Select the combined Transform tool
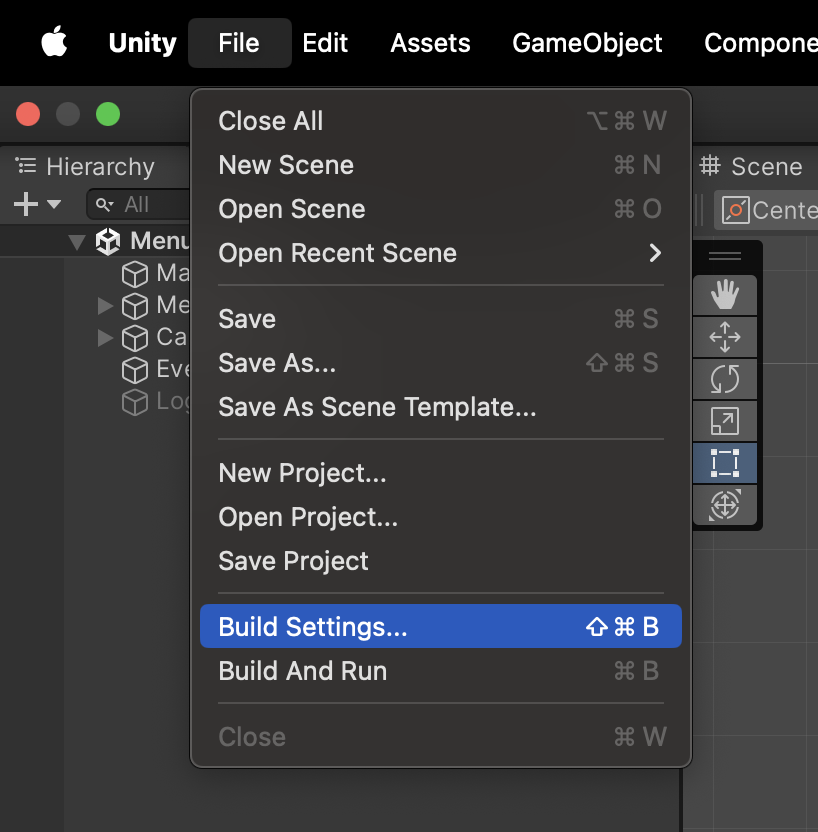818x832 pixels. click(x=724, y=506)
